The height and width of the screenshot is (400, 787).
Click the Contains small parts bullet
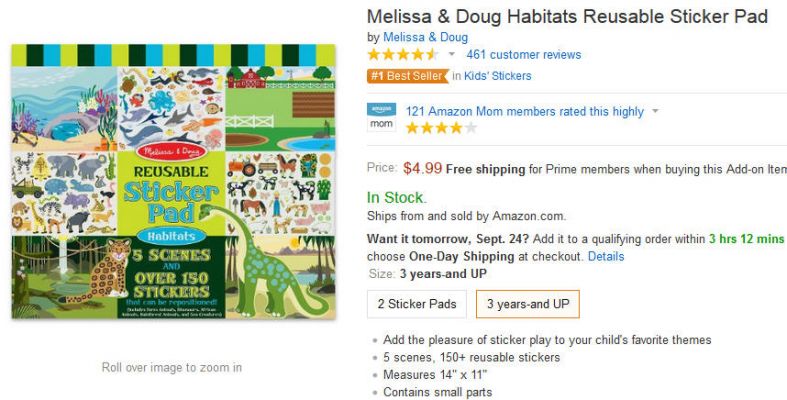click(x=437, y=392)
